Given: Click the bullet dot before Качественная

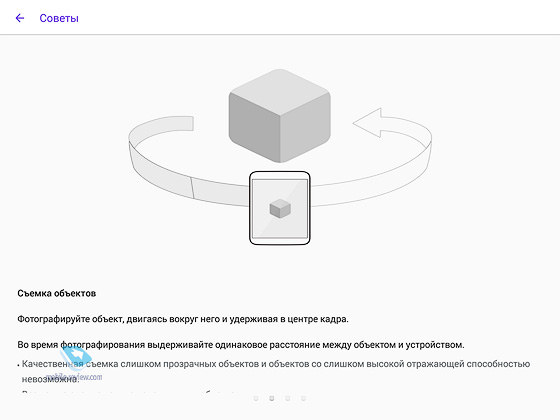Looking at the screenshot, I should click(18, 366).
